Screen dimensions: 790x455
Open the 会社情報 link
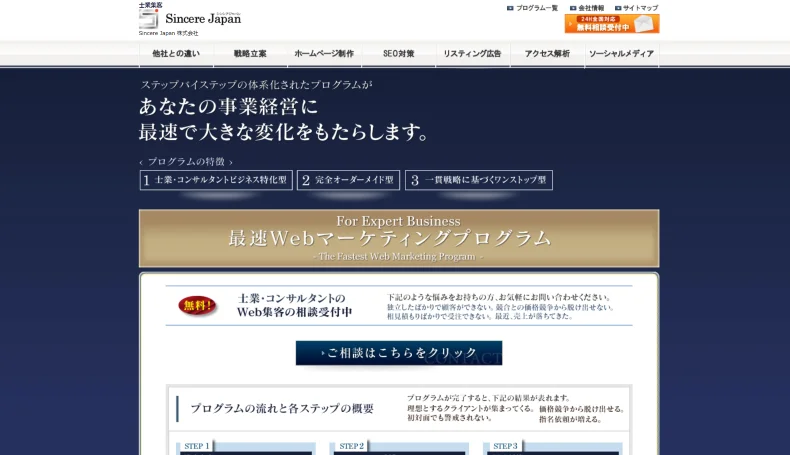[x=591, y=8]
